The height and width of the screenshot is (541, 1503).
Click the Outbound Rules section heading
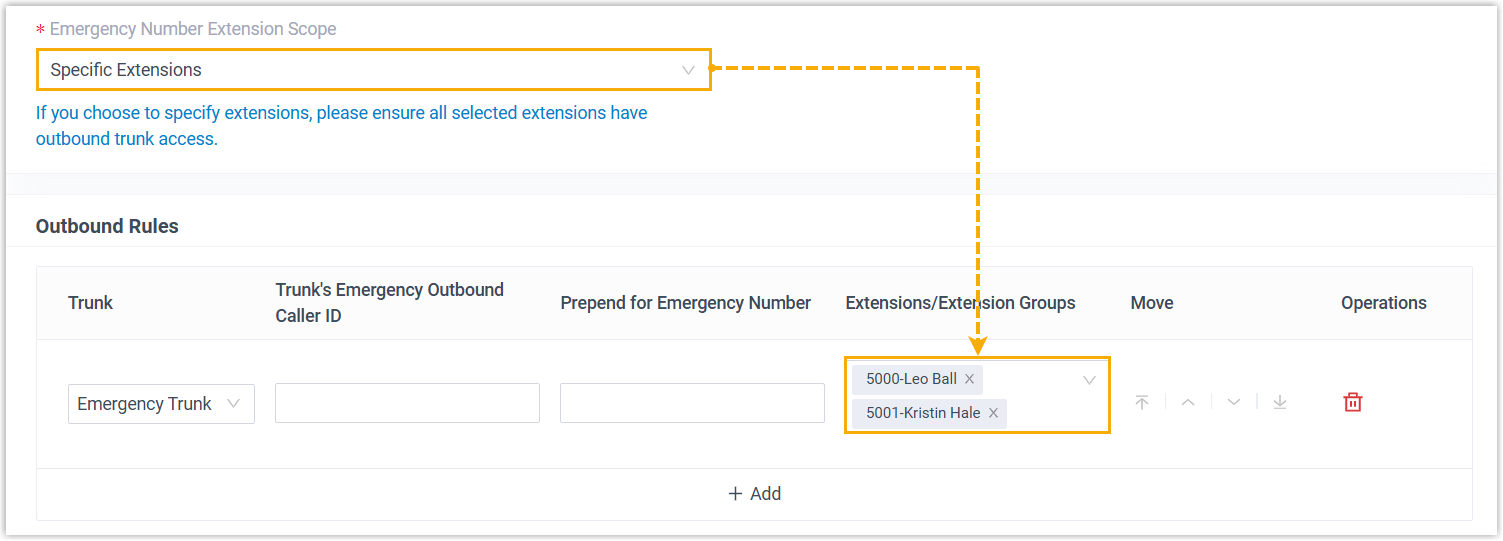[x=107, y=226]
